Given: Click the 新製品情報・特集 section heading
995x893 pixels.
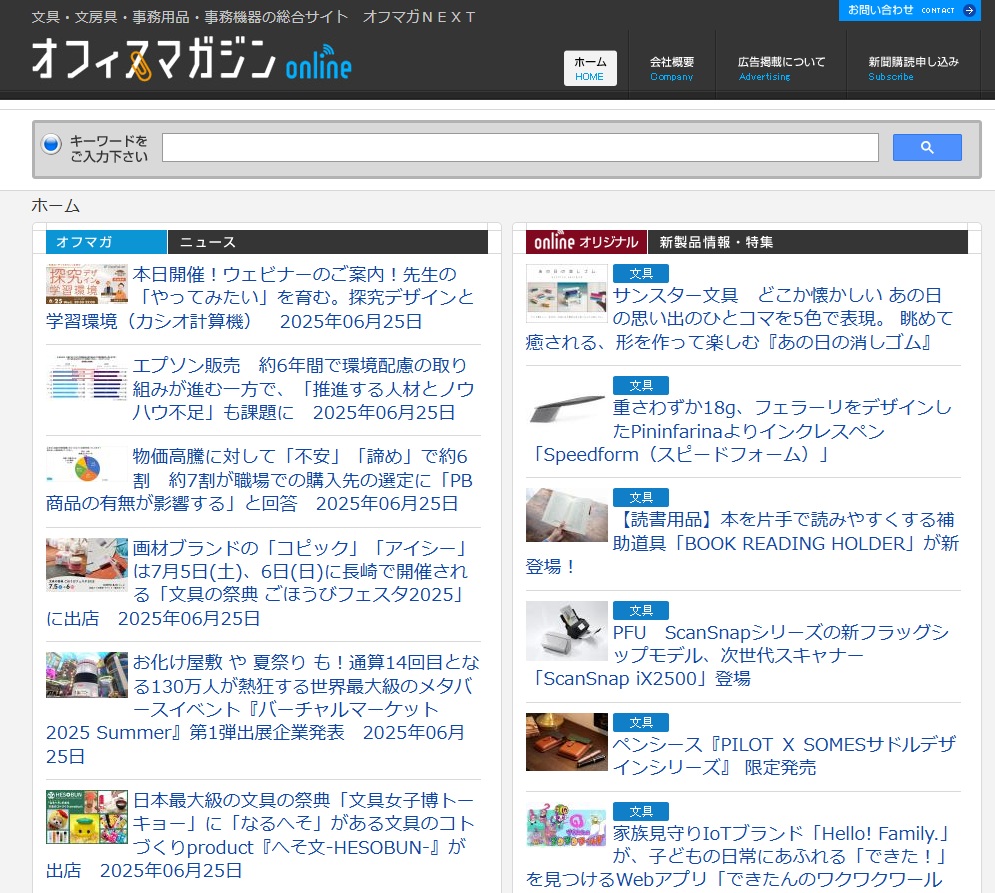Looking at the screenshot, I should click(716, 242).
